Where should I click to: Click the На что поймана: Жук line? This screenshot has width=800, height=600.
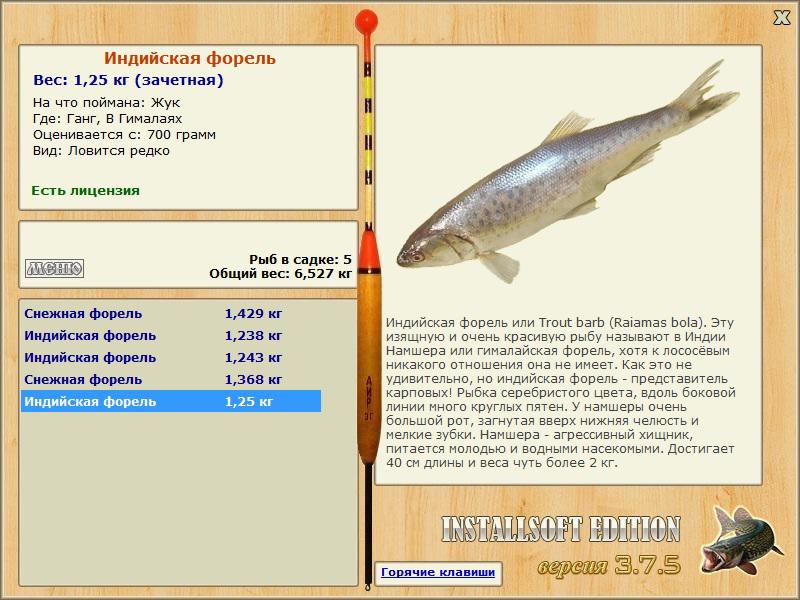coord(106,103)
